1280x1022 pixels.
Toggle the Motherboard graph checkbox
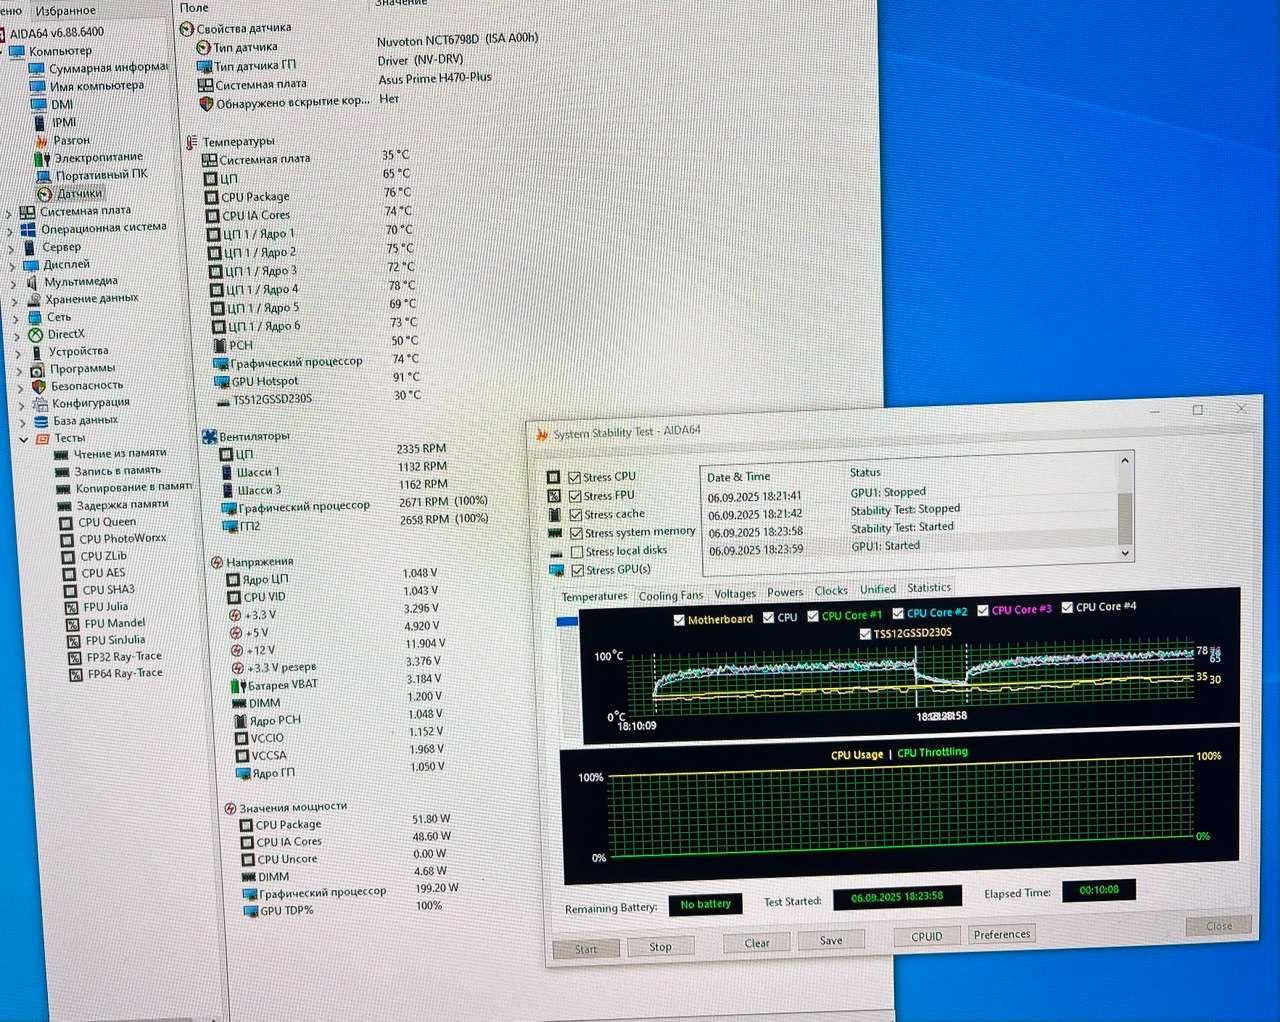(x=679, y=620)
